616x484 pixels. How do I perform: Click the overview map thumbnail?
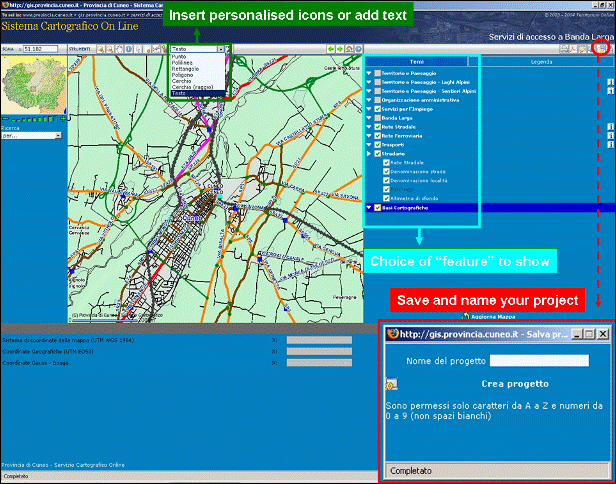click(x=34, y=84)
